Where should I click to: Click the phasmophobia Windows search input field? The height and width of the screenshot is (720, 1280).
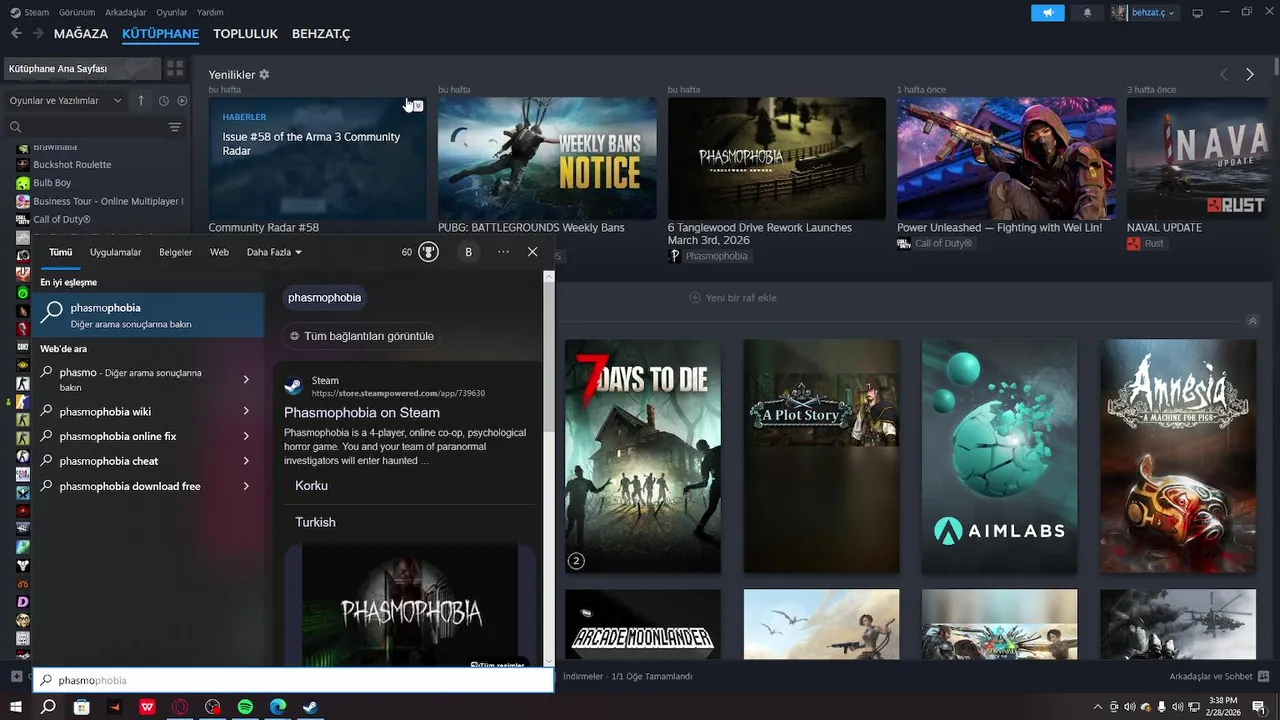coord(293,680)
